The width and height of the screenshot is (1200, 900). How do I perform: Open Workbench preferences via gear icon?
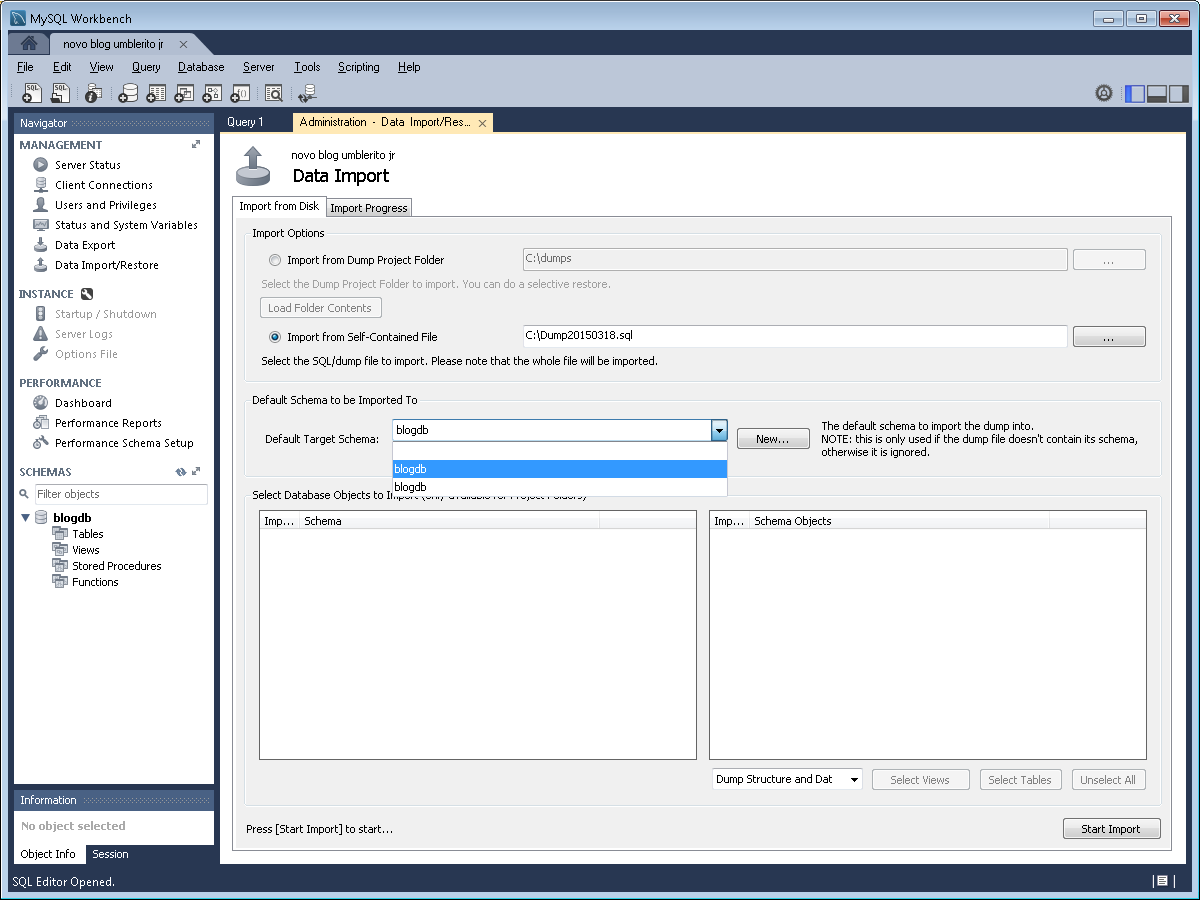[1103, 93]
